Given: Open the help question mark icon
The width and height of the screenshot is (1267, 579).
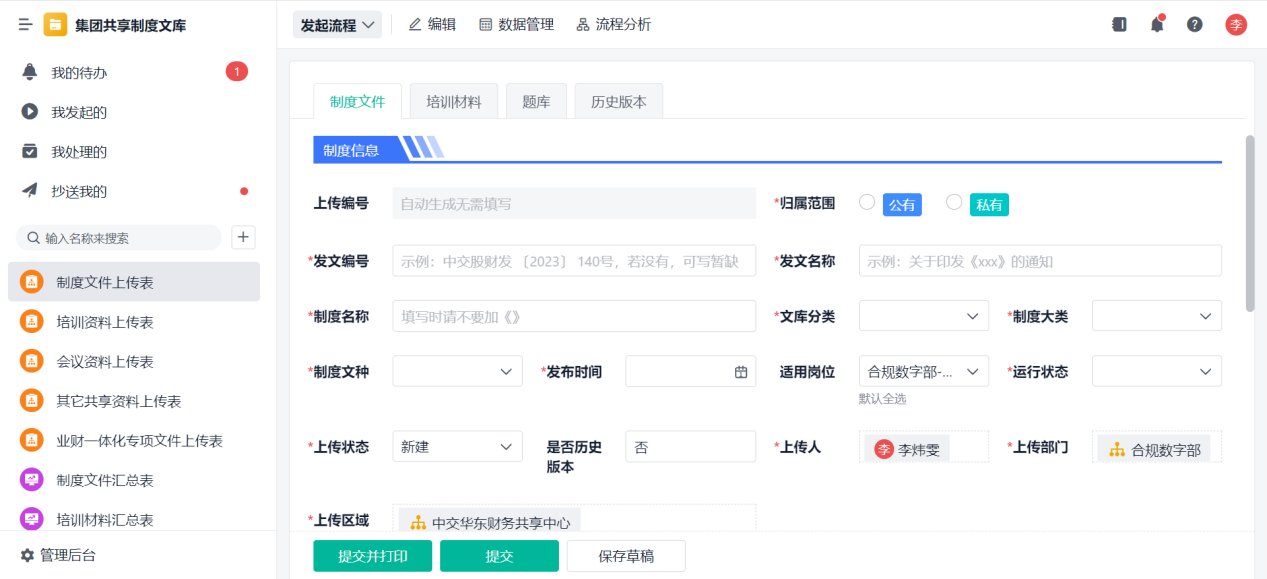Looking at the screenshot, I should click(x=1195, y=25).
